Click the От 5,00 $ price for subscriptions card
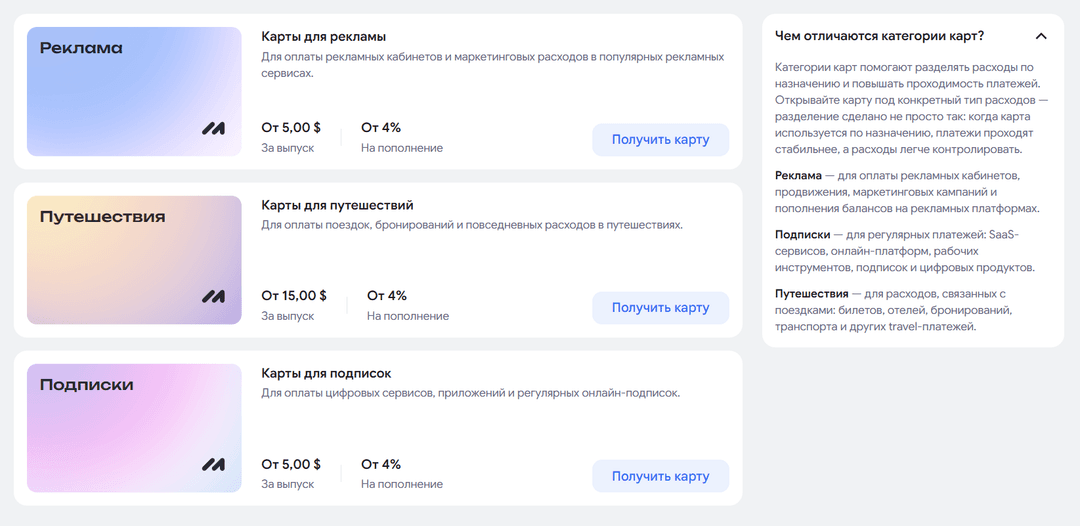This screenshot has width=1080, height=526. click(291, 463)
